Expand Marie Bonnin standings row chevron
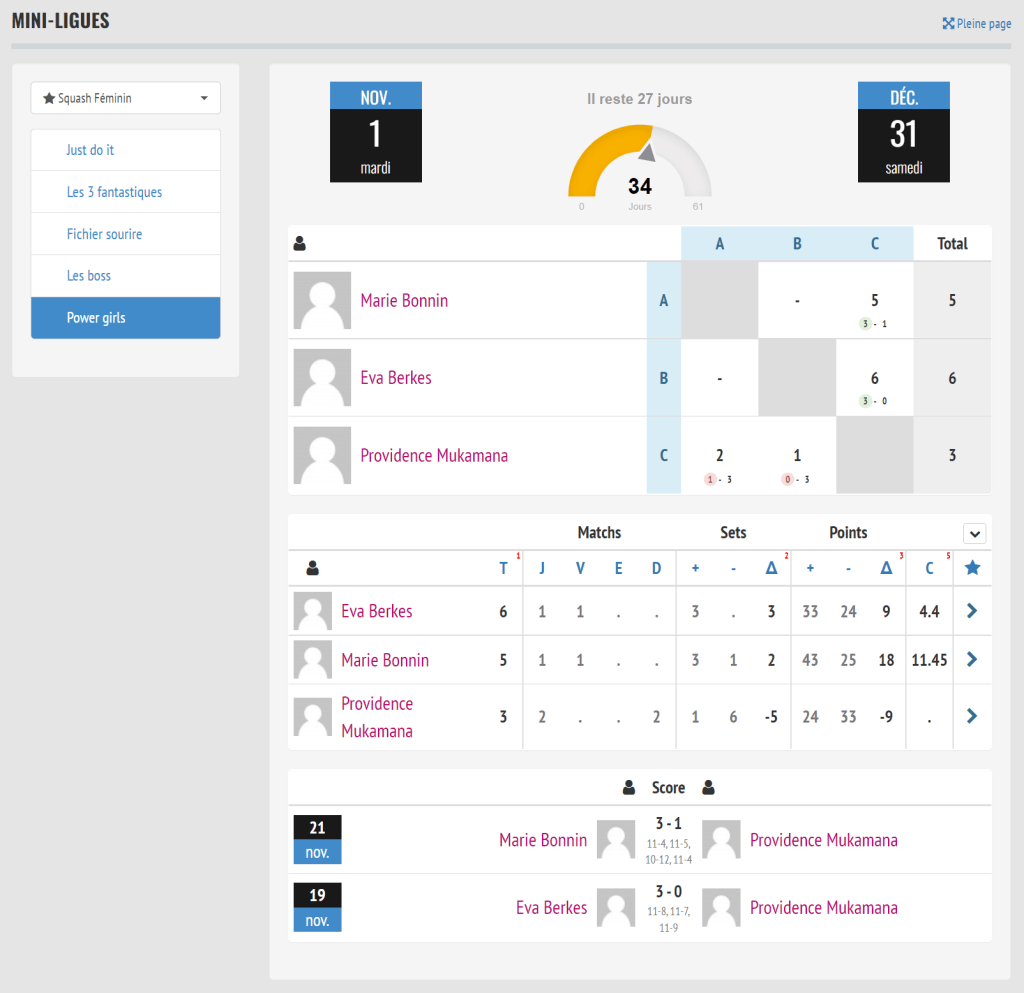Screen dimensions: 1024x993 [x=972, y=660]
